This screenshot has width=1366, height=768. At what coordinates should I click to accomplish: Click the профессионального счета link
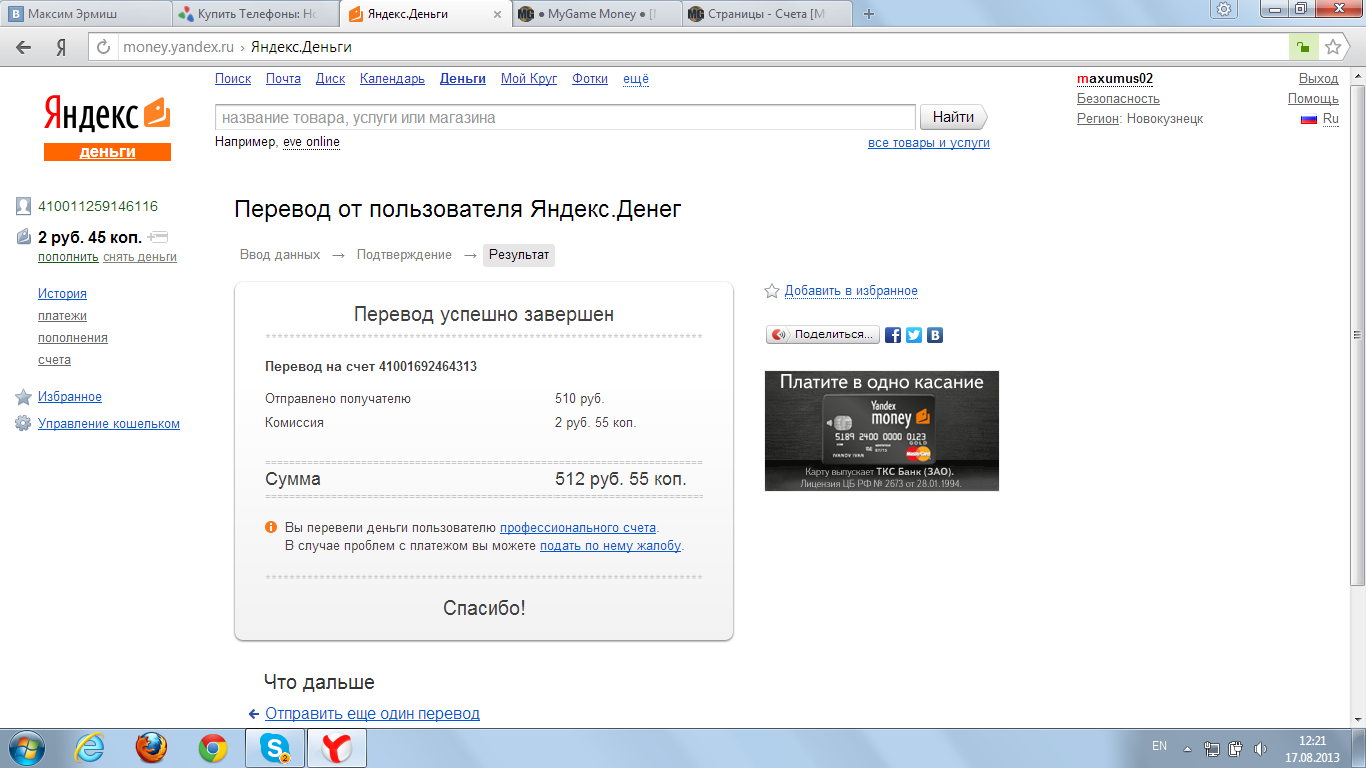coord(578,528)
